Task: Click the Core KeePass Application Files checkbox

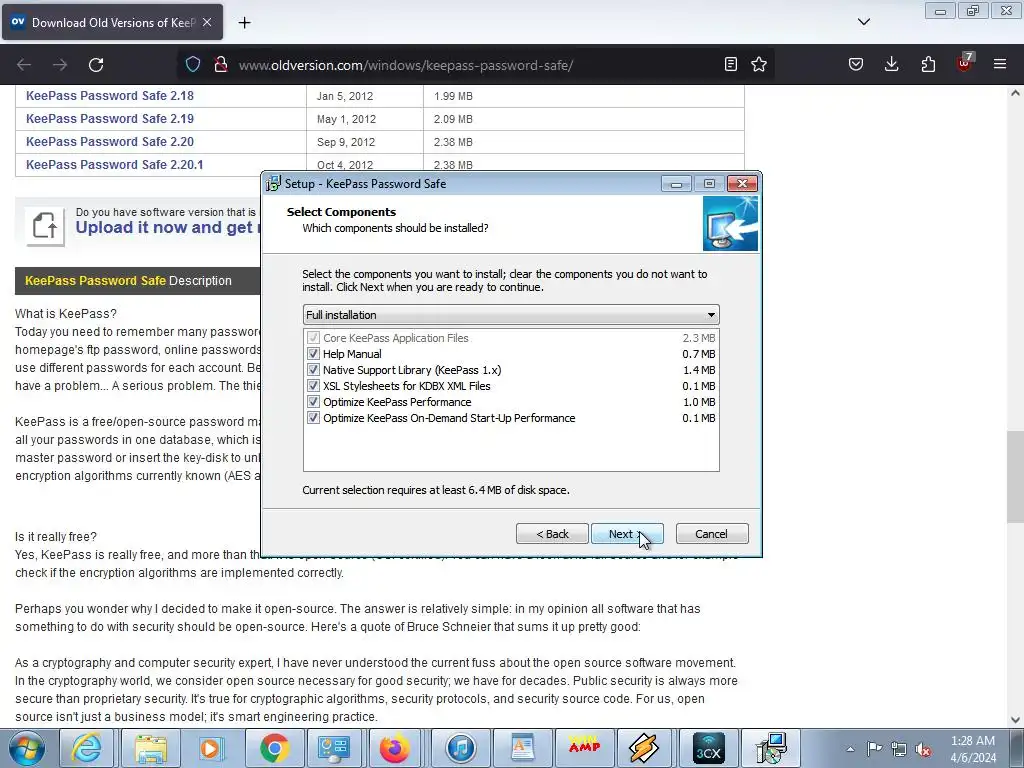Action: coord(313,338)
